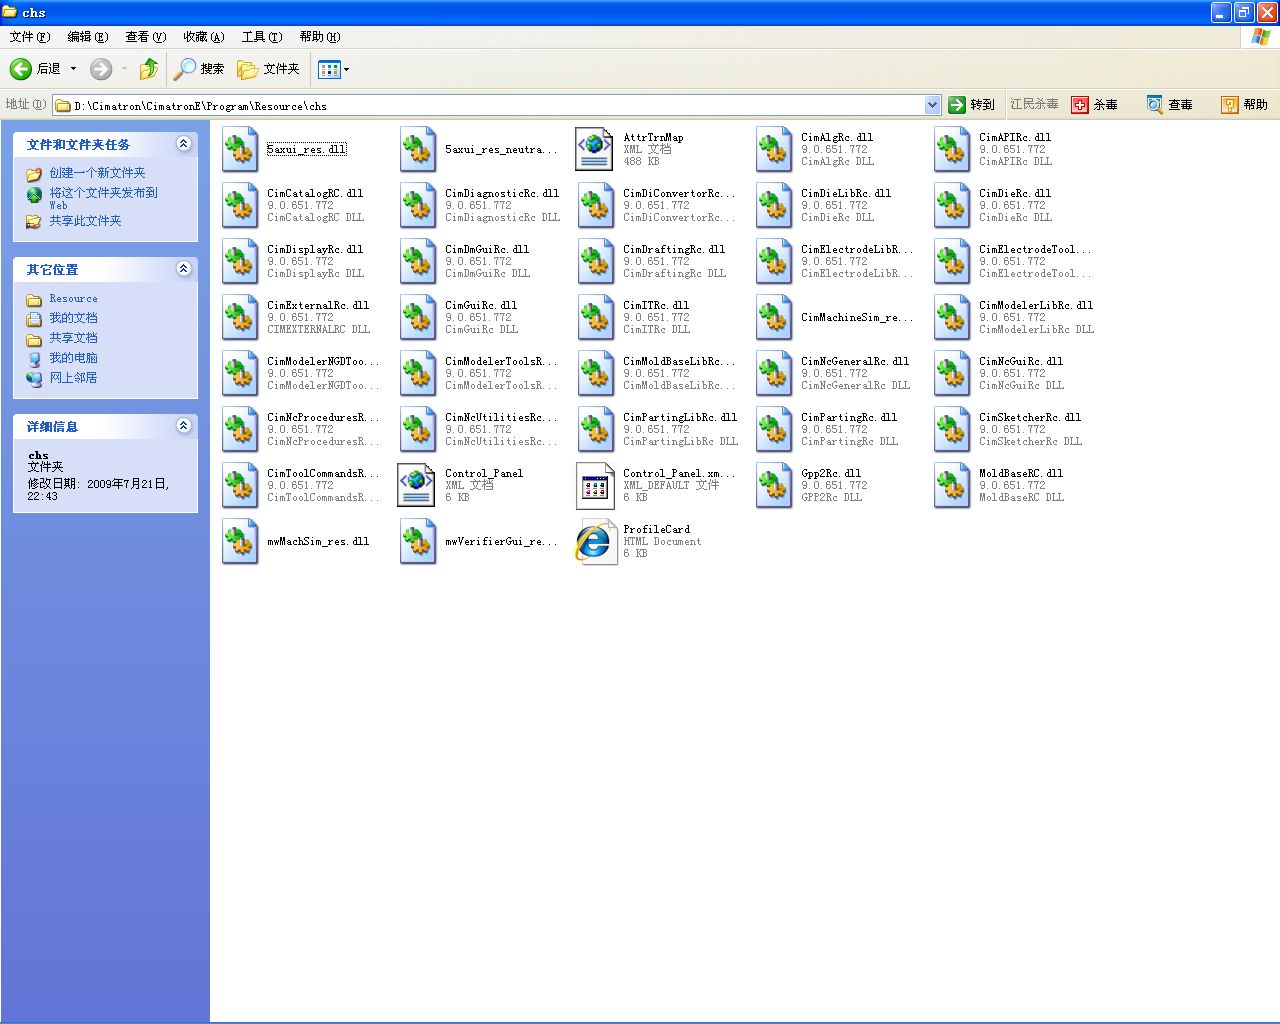Image resolution: width=1280 pixels, height=1024 pixels.
Task: Select the ProfileCard HTML document icon
Action: [596, 542]
